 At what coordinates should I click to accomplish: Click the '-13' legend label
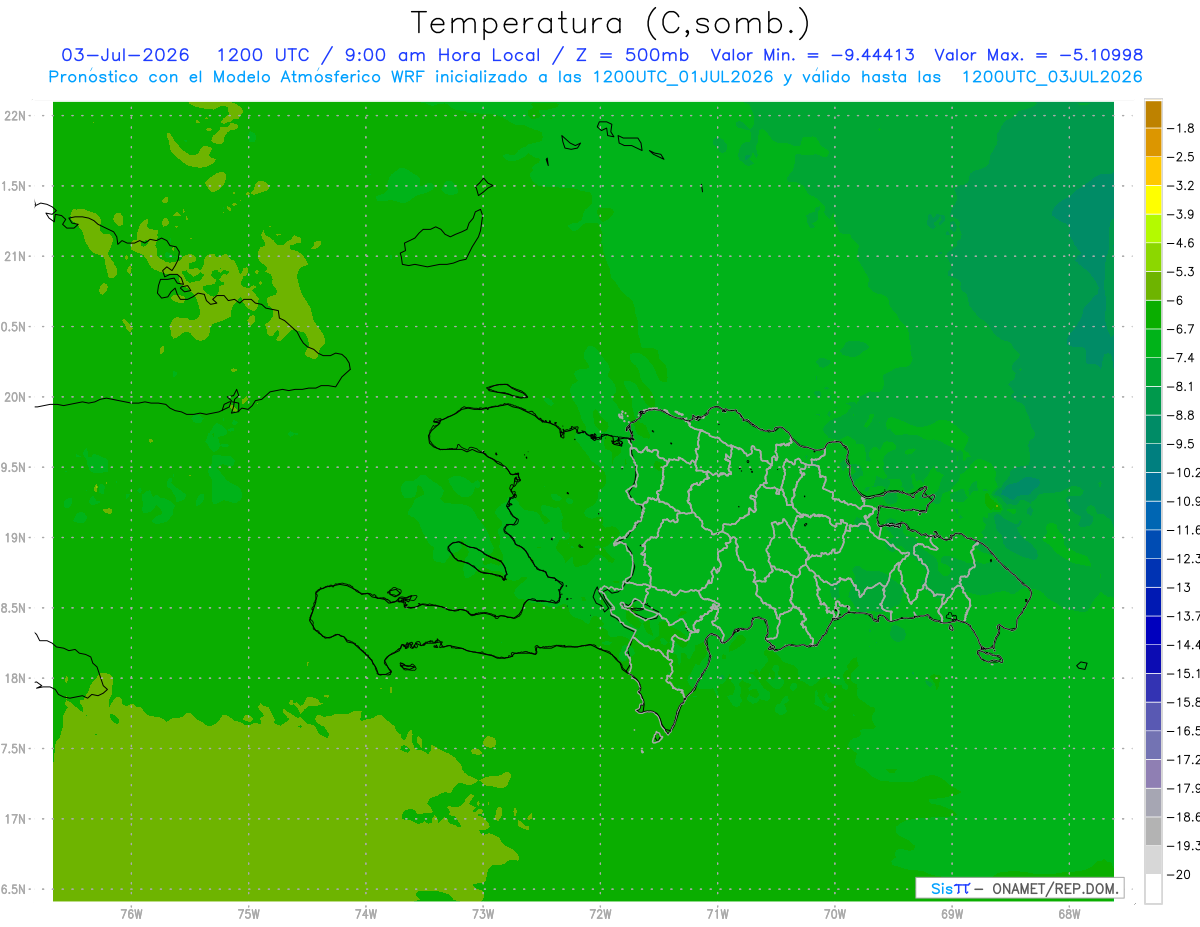click(1181, 587)
